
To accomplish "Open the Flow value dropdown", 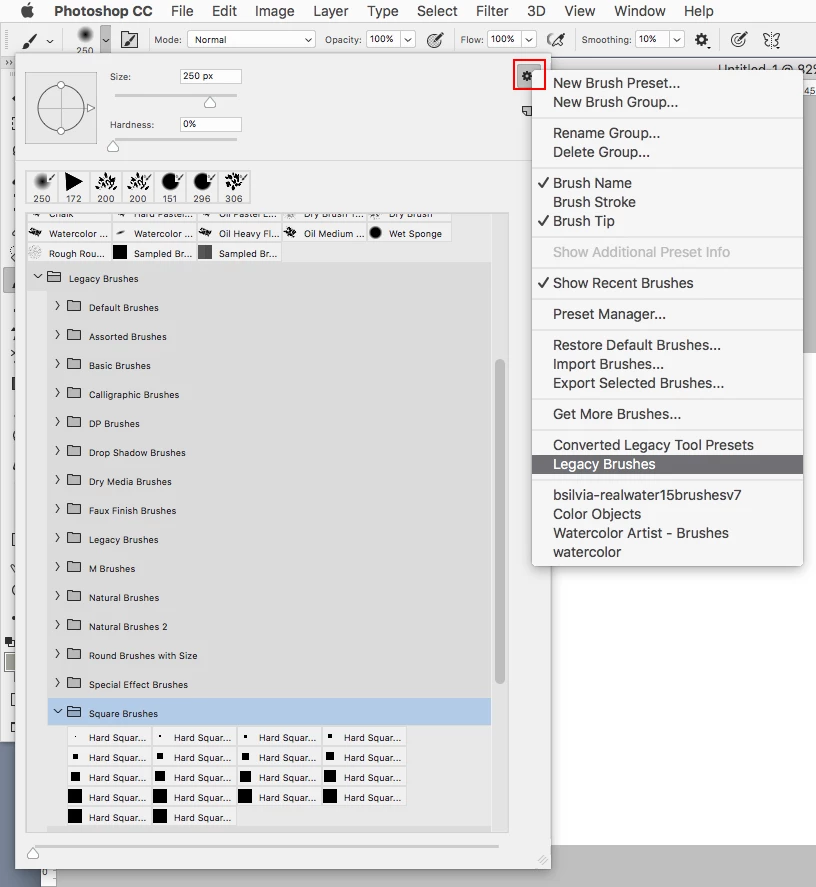I will coord(529,40).
